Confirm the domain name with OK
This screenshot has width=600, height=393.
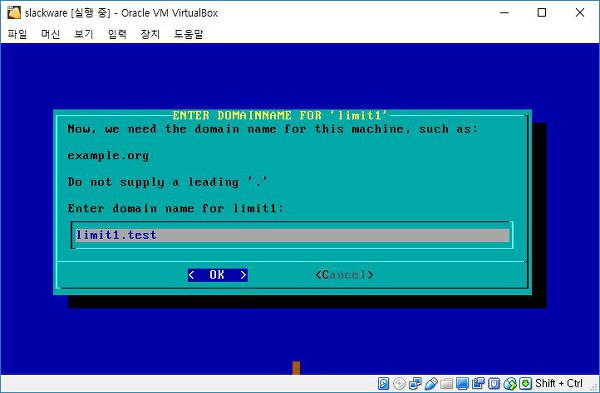tap(217, 275)
